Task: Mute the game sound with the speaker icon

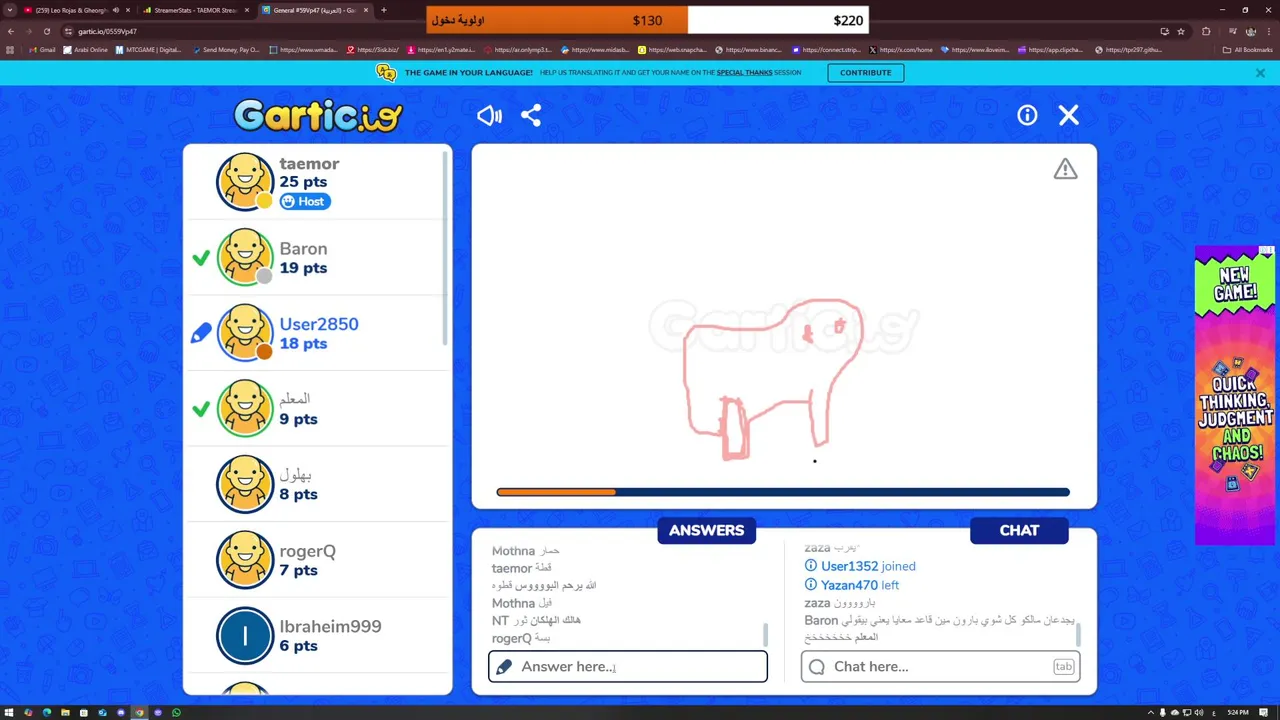Action: (489, 116)
